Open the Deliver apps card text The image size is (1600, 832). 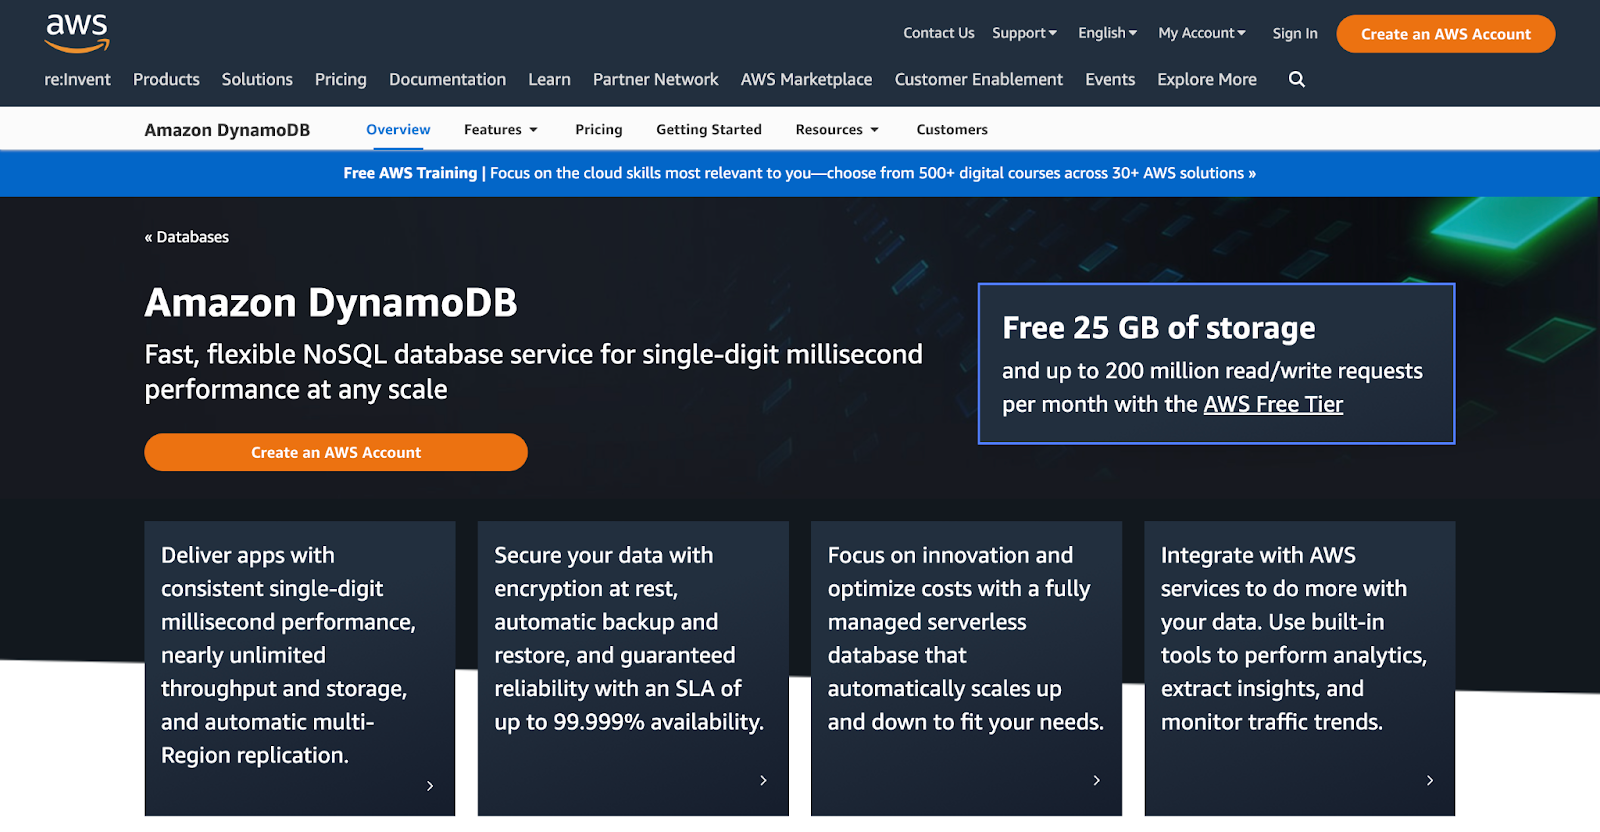point(288,655)
